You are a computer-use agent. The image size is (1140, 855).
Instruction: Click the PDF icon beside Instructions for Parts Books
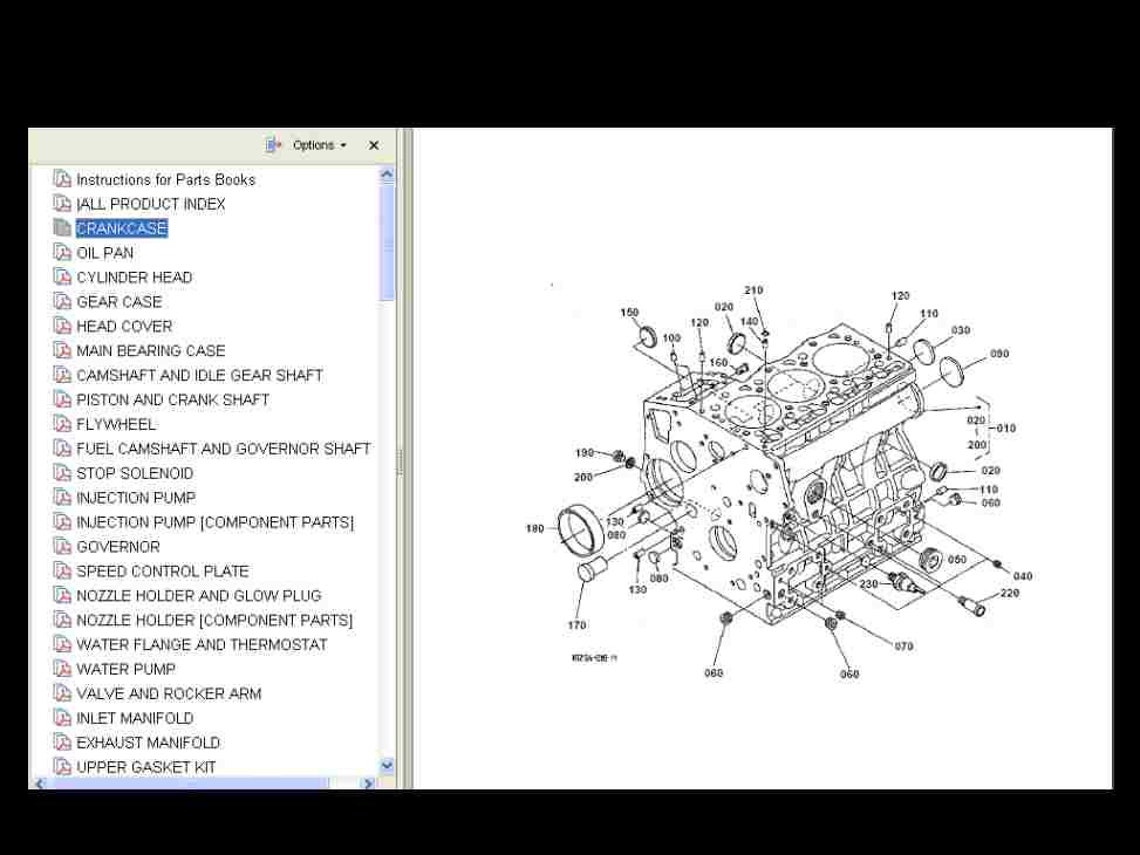click(x=62, y=179)
